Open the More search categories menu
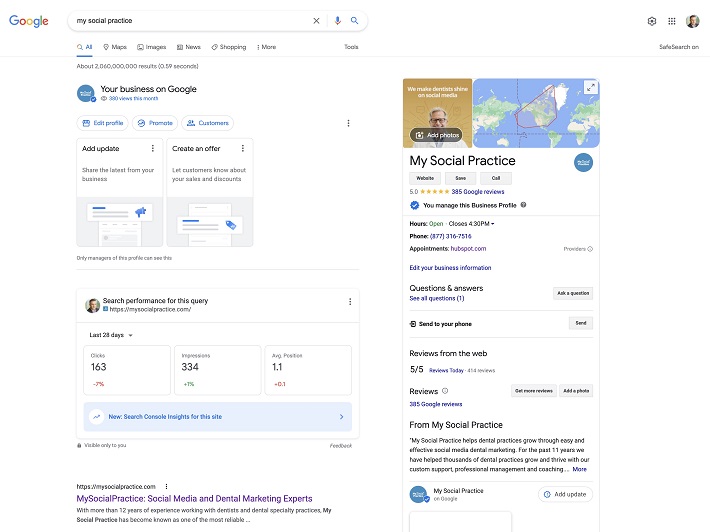Image resolution: width=710 pixels, height=532 pixels. [266, 47]
